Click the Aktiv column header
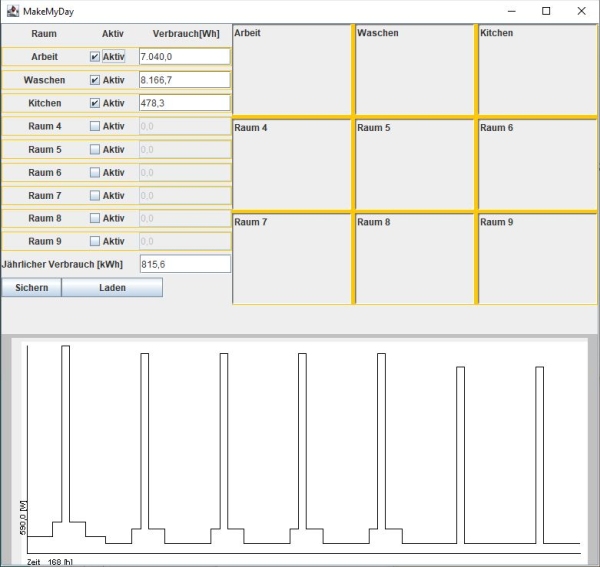Image resolution: width=600 pixels, height=567 pixels. 113,34
